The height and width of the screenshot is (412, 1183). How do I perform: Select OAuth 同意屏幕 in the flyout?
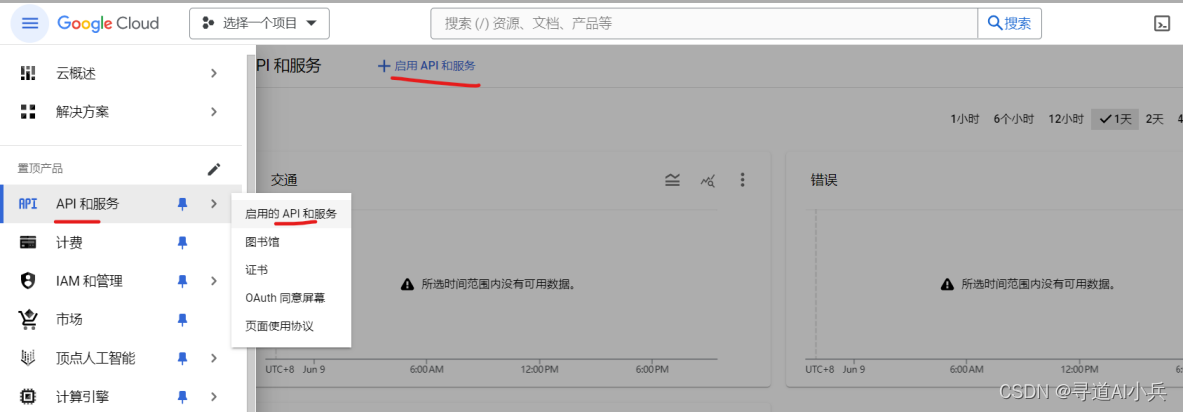point(291,298)
